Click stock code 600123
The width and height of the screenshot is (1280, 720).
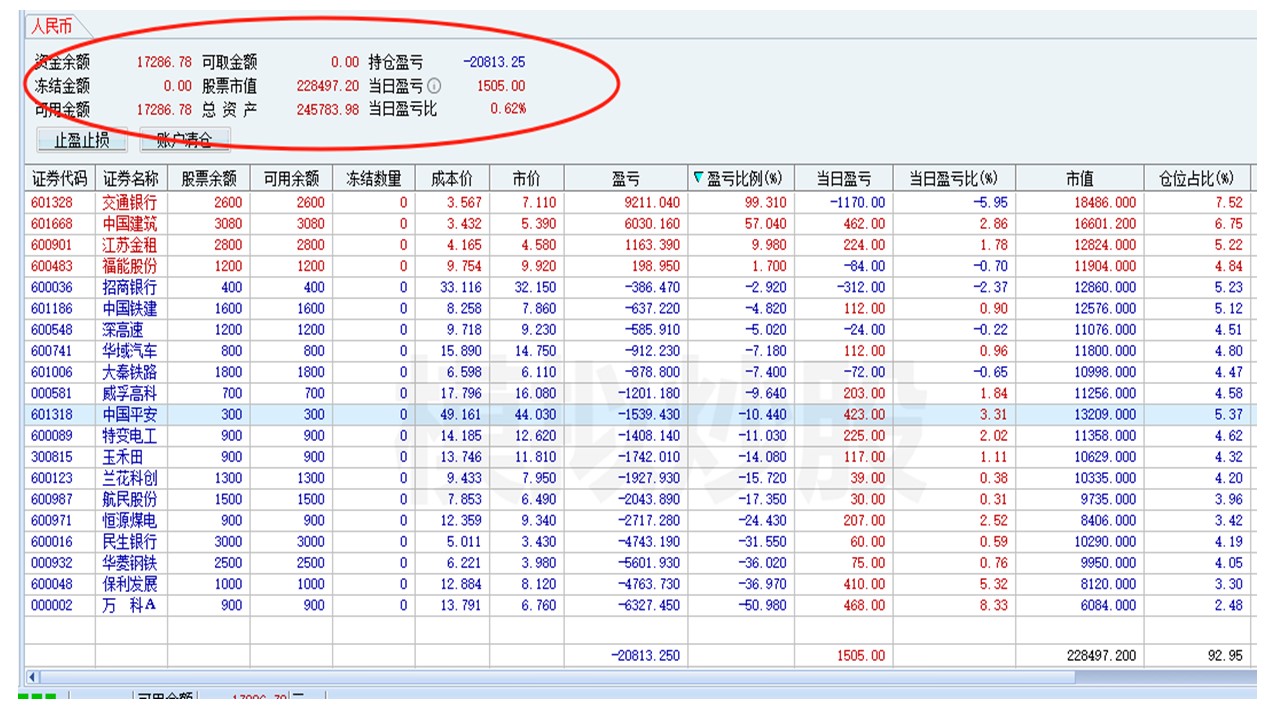point(52,478)
